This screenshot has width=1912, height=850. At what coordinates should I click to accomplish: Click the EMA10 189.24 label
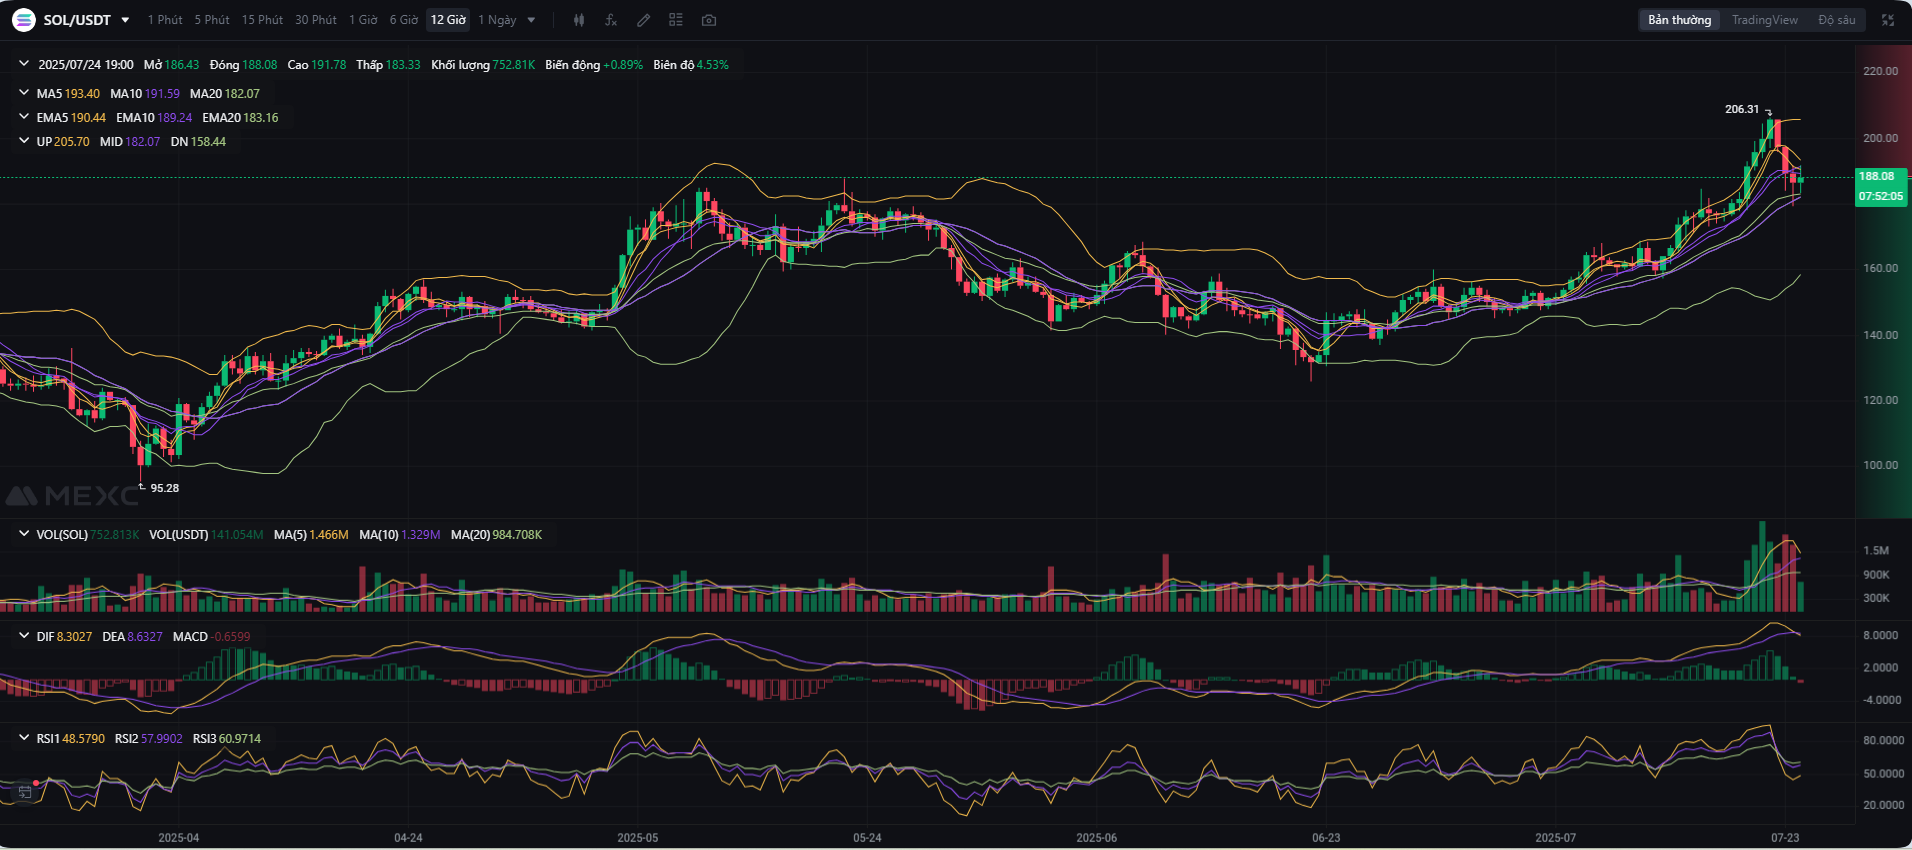tap(154, 118)
